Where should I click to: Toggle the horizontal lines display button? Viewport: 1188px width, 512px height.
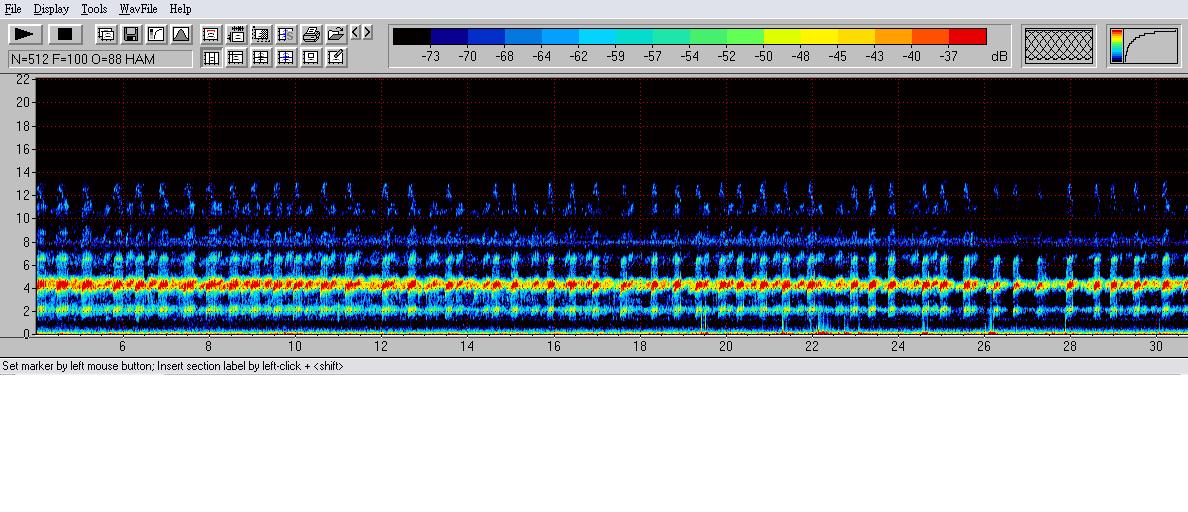point(236,58)
